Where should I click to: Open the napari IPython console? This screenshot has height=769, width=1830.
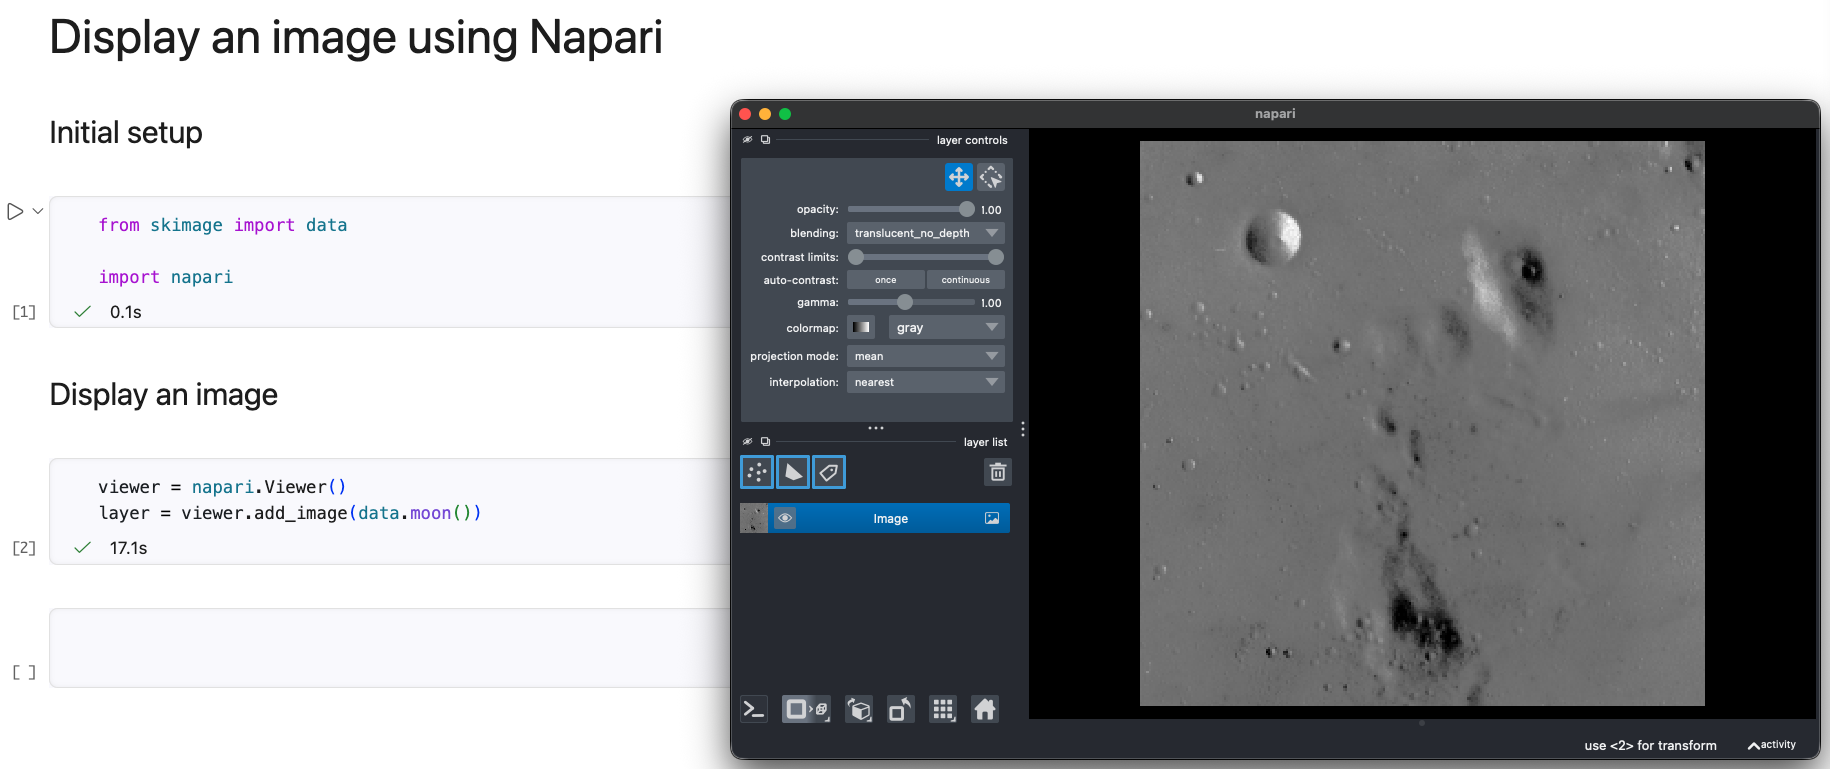click(753, 709)
